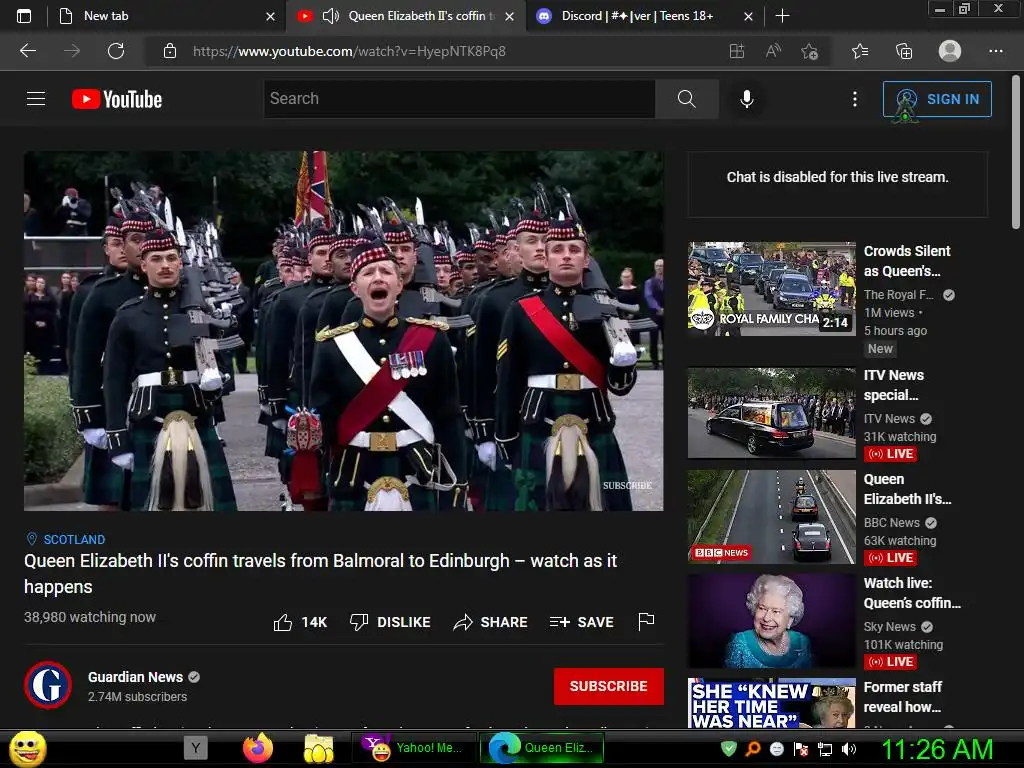The image size is (1024, 768).
Task: Click the browser back arrow
Action: pyautogui.click(x=27, y=51)
